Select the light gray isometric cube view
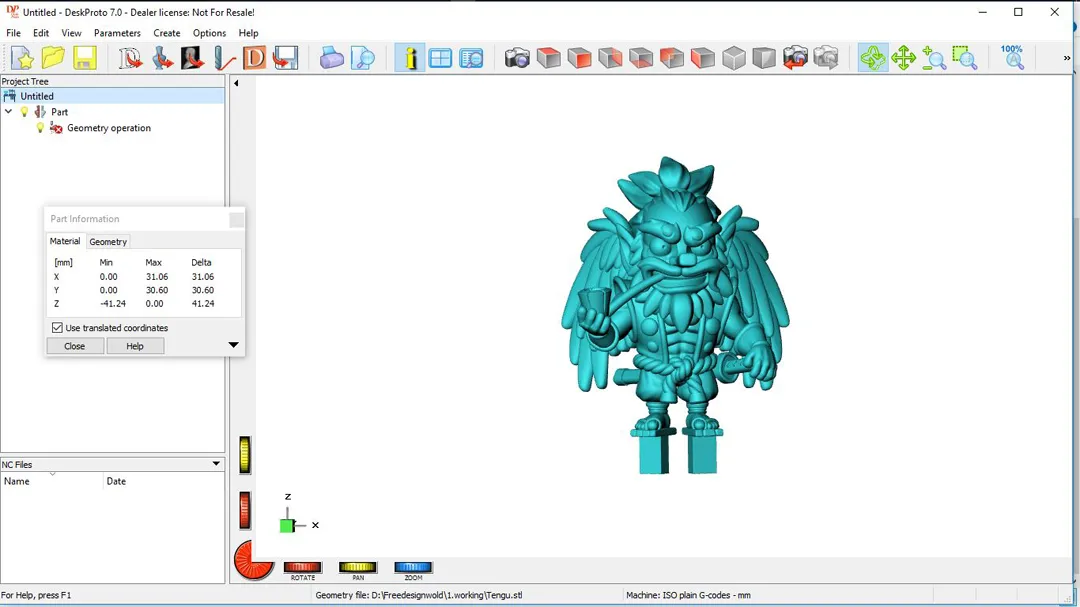 [734, 59]
